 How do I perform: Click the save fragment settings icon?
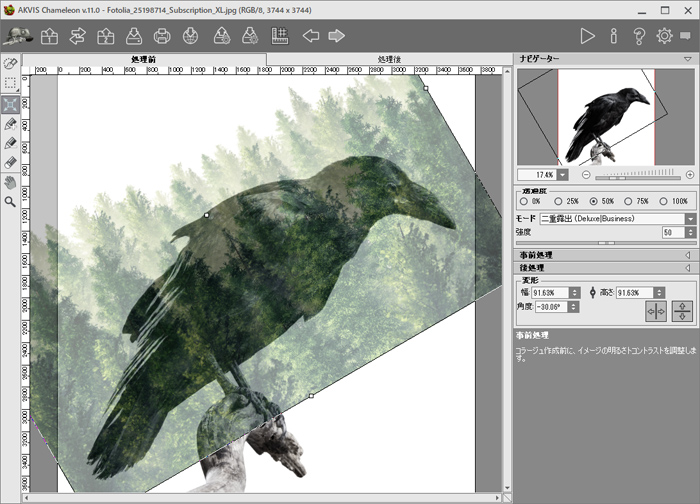pyautogui.click(x=250, y=36)
